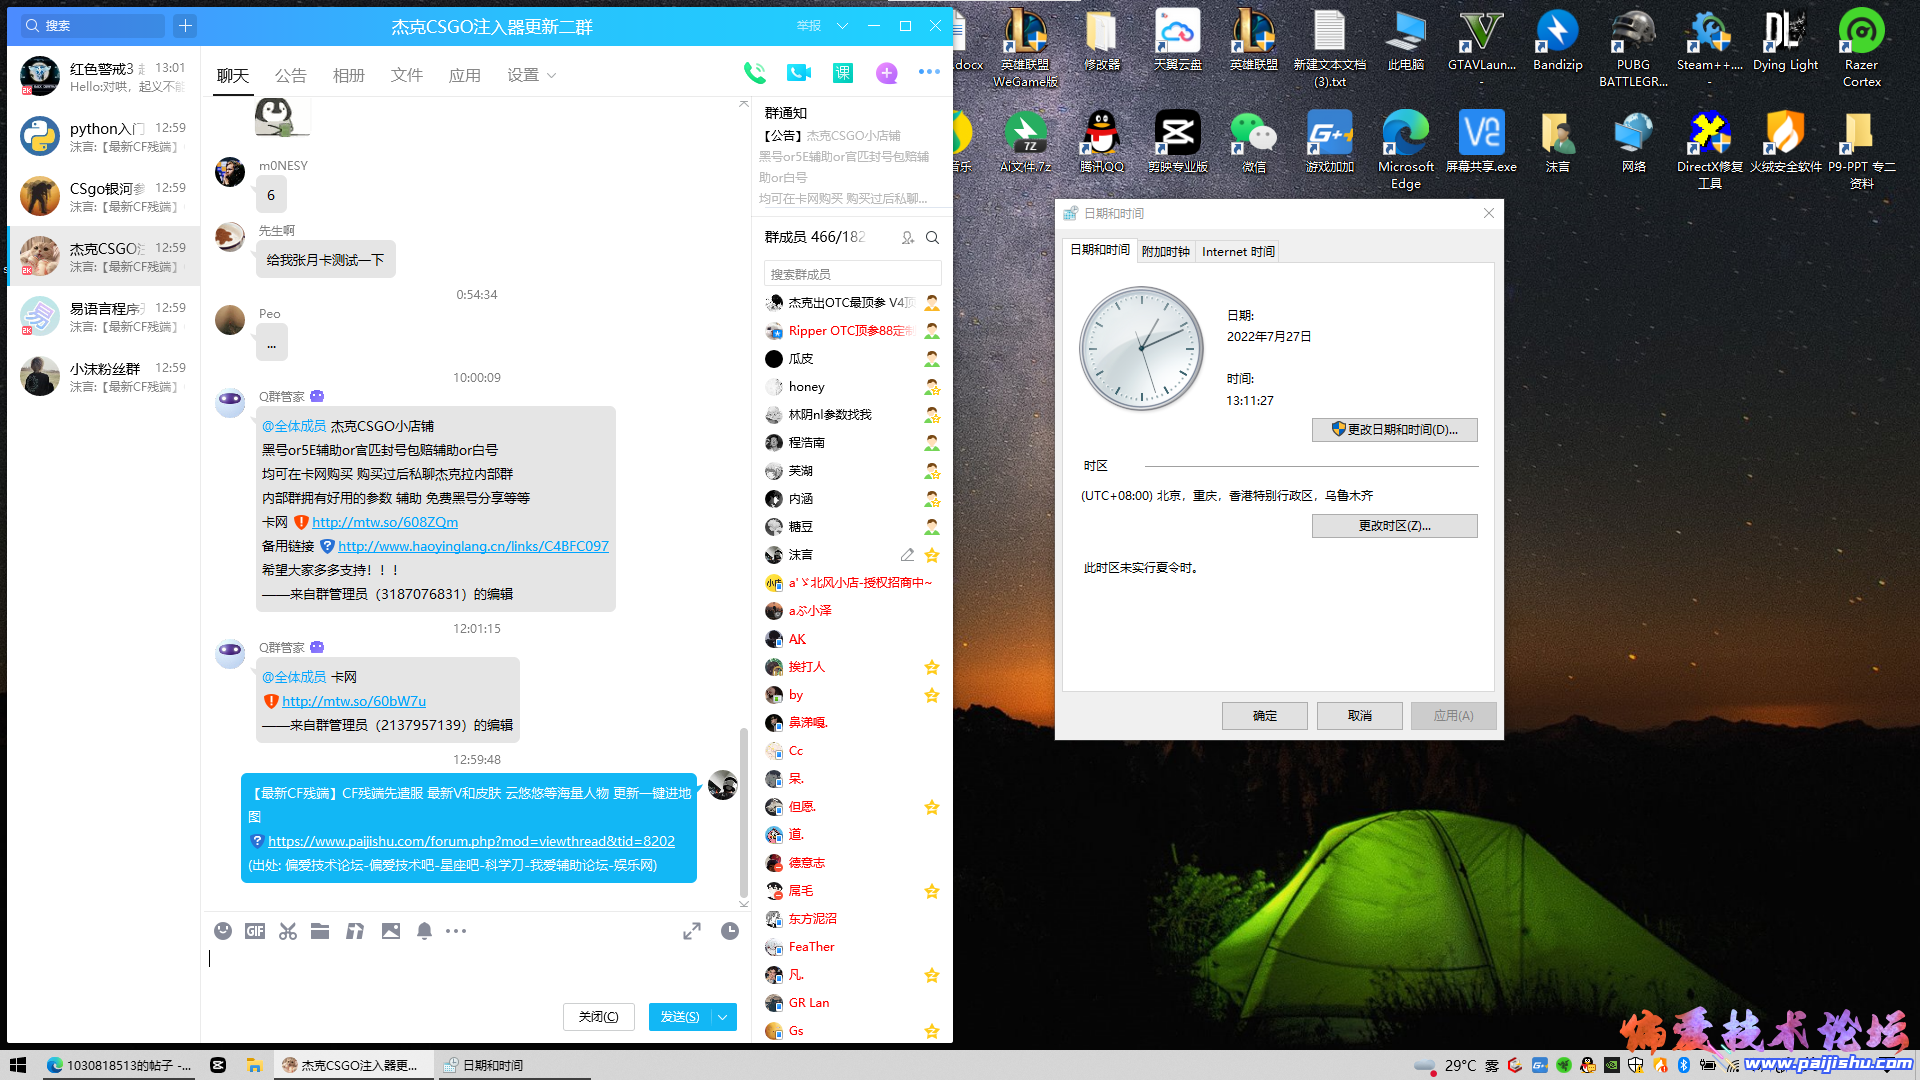The width and height of the screenshot is (1920, 1080).
Task: Open the three-dot more options in chat header
Action: point(929,72)
